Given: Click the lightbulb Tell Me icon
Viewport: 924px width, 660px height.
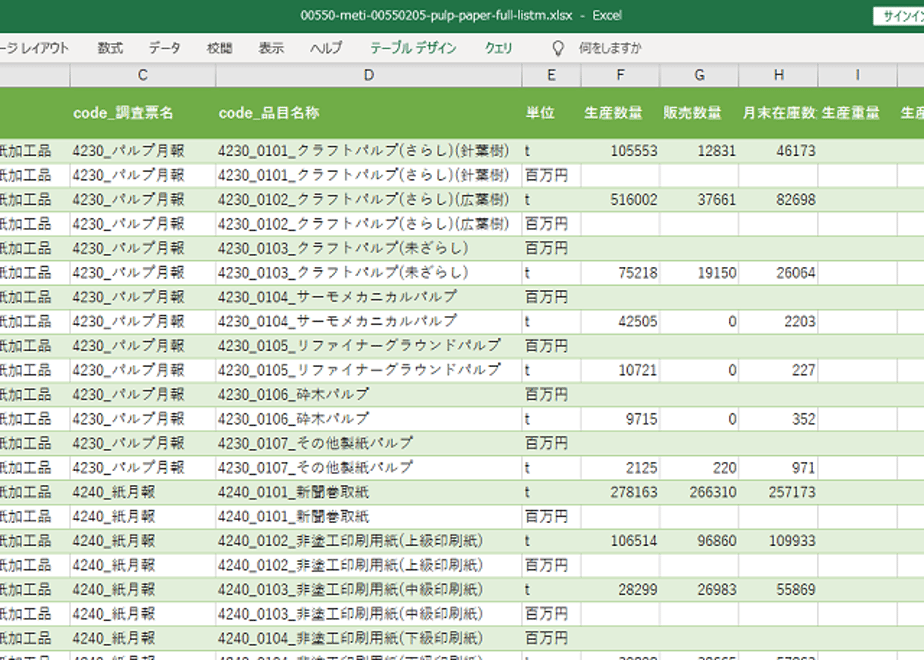Looking at the screenshot, I should click(x=558, y=48).
